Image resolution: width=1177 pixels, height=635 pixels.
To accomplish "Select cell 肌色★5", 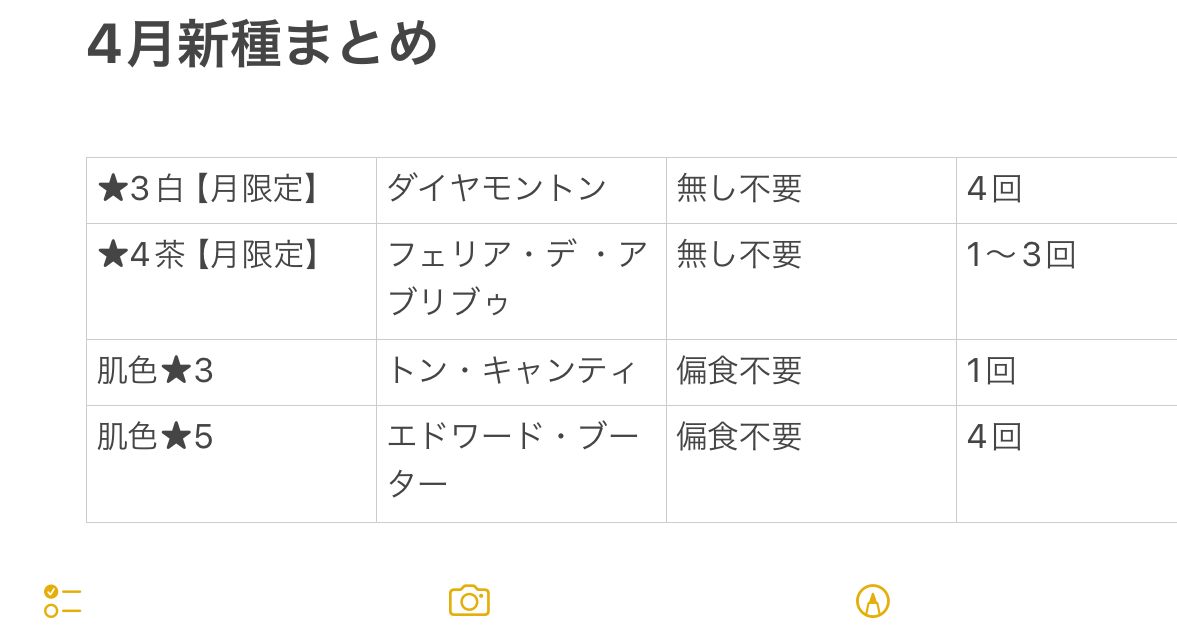I will (x=231, y=464).
